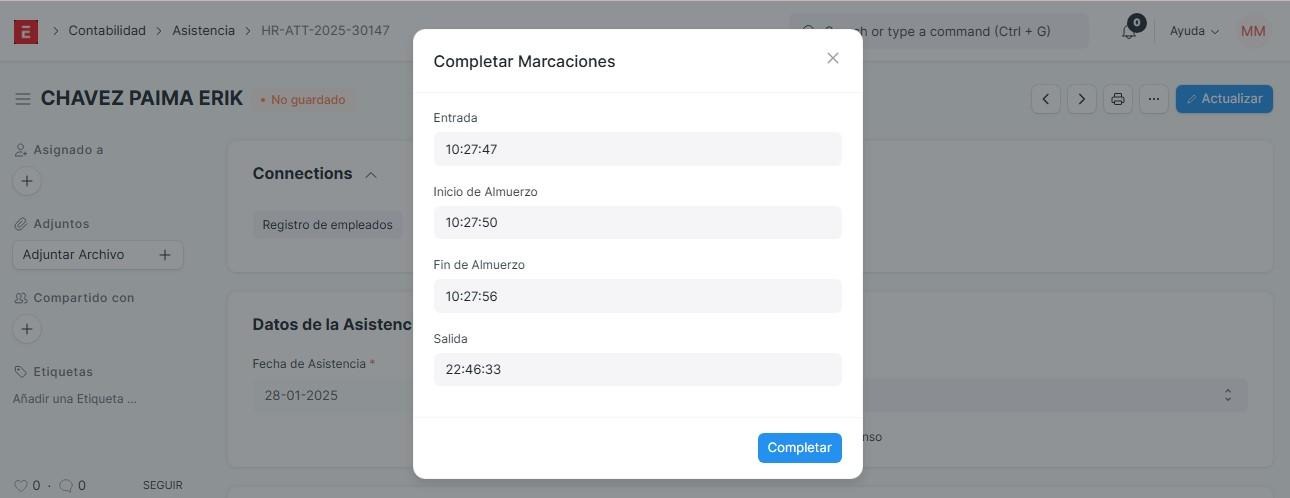Open the MM user avatar menu

[x=1253, y=31]
